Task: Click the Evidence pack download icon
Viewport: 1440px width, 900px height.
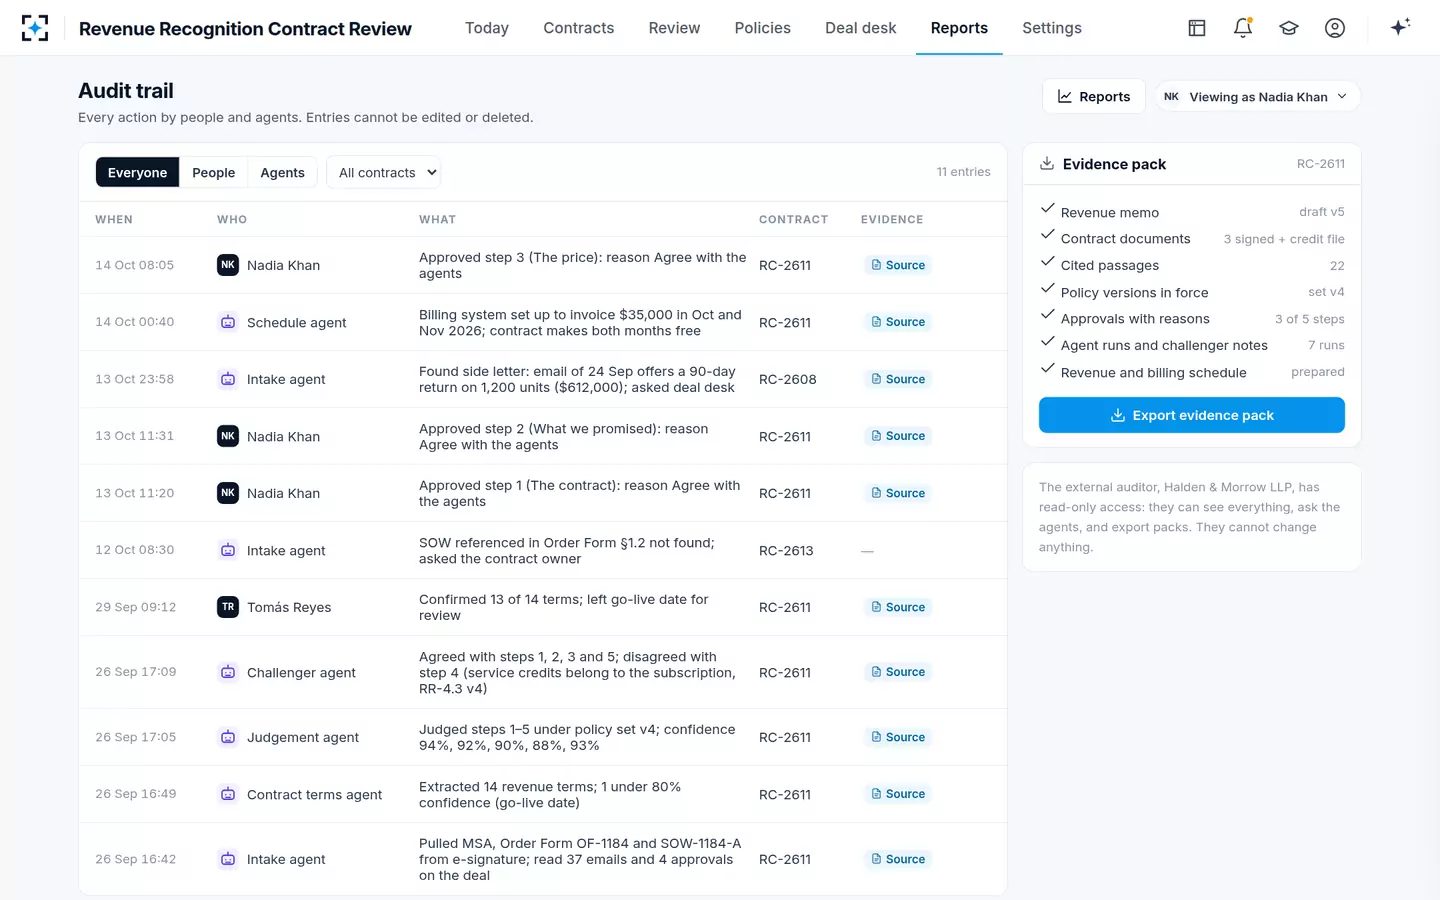Action: click(1047, 163)
